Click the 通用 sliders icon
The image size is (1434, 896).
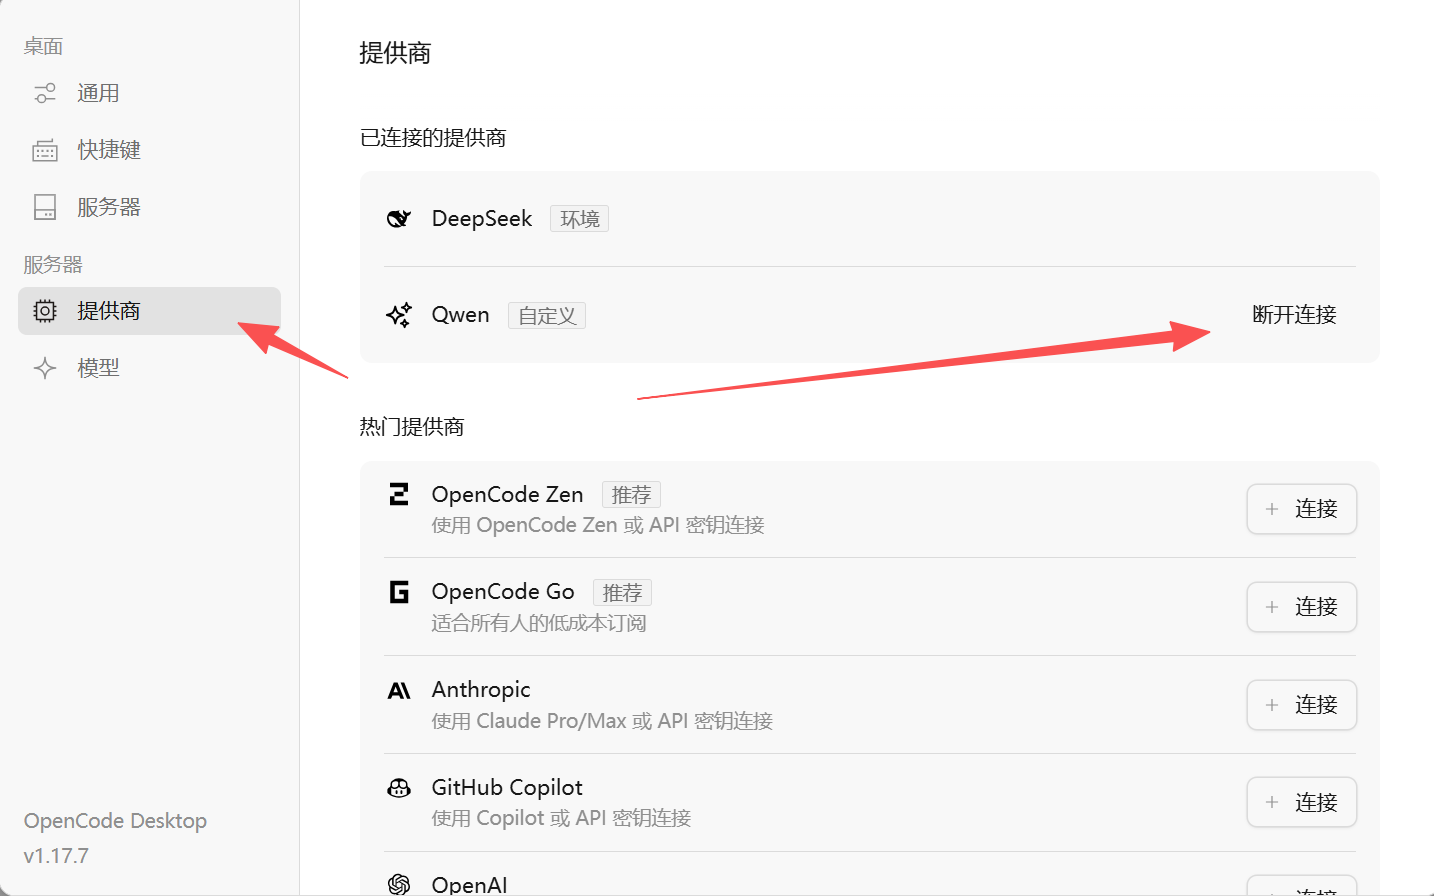[x=45, y=93]
